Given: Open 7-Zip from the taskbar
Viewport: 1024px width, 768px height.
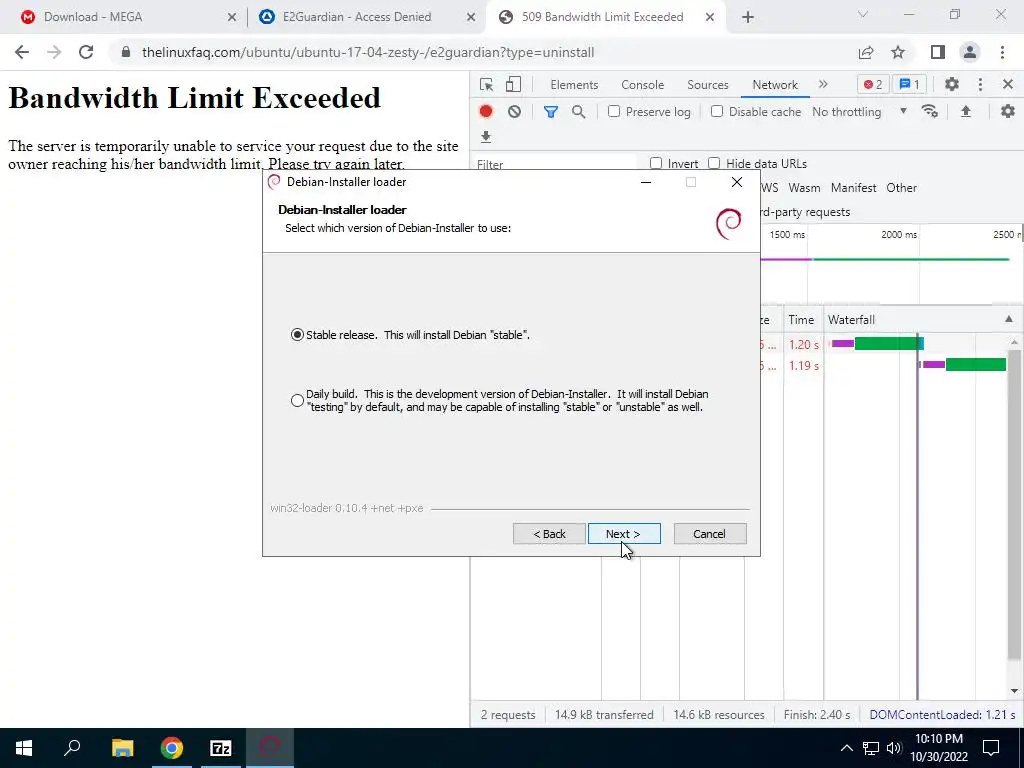Looking at the screenshot, I should point(221,748).
